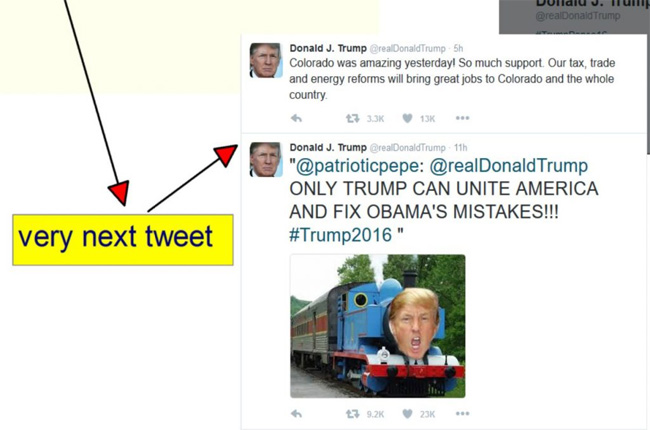Retweet the Trump train image tweet
Image resolution: width=650 pixels, height=430 pixels.
(x=353, y=414)
